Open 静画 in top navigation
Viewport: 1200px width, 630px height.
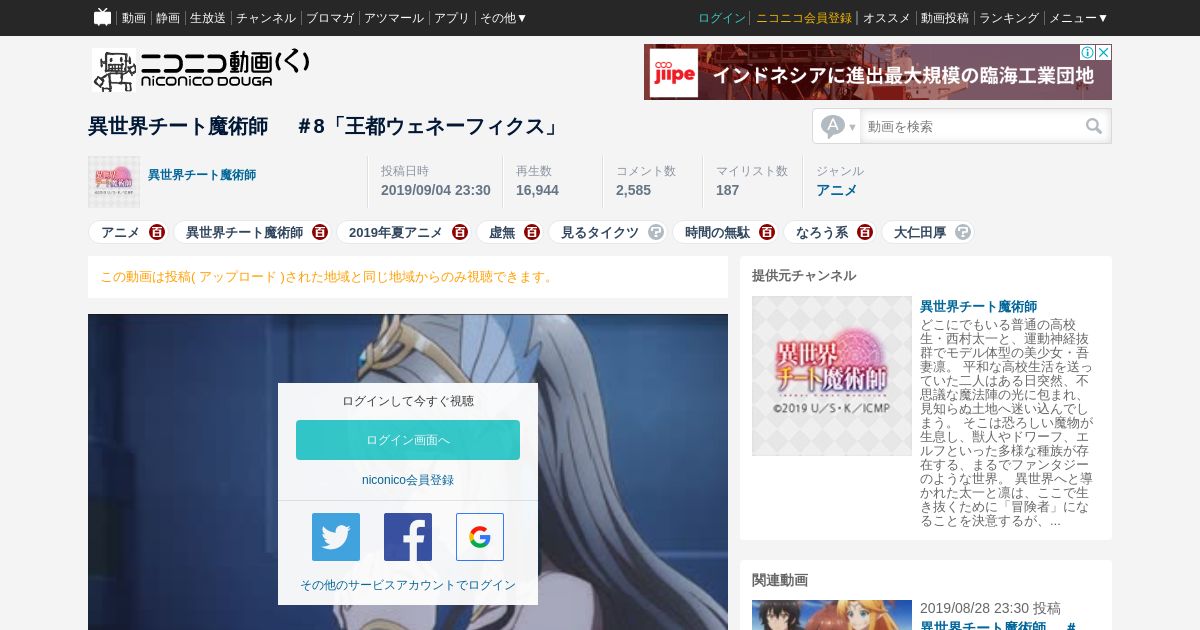click(x=168, y=18)
